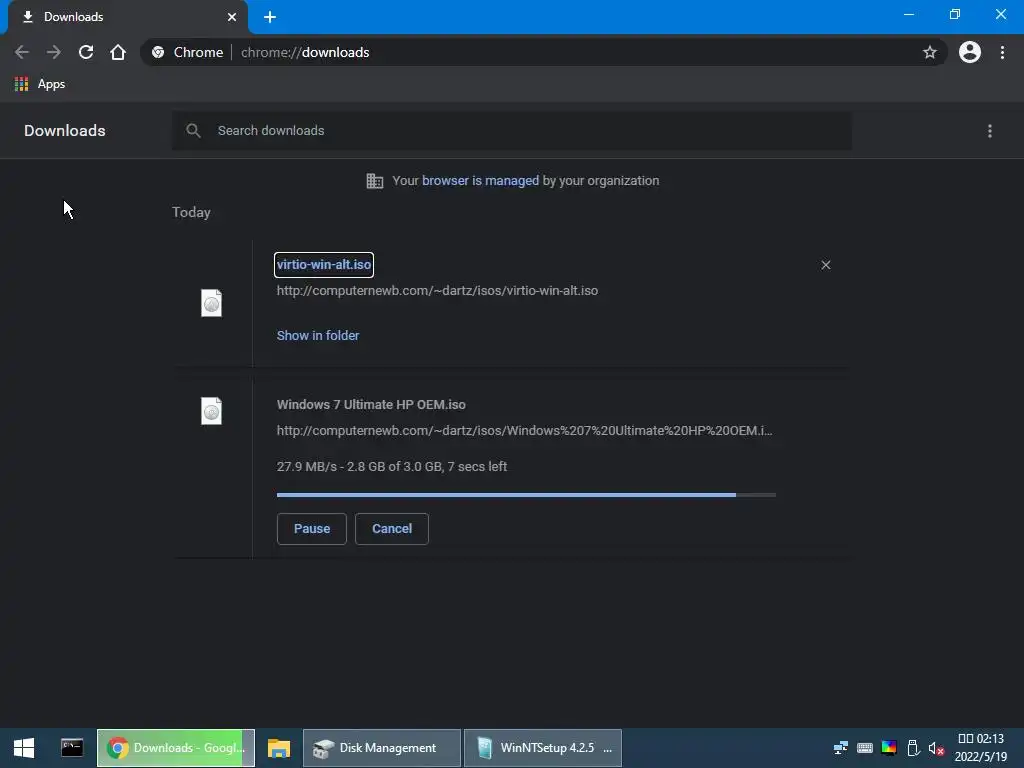Close the Downloads tab
Viewport: 1024px width, 768px height.
point(232,17)
